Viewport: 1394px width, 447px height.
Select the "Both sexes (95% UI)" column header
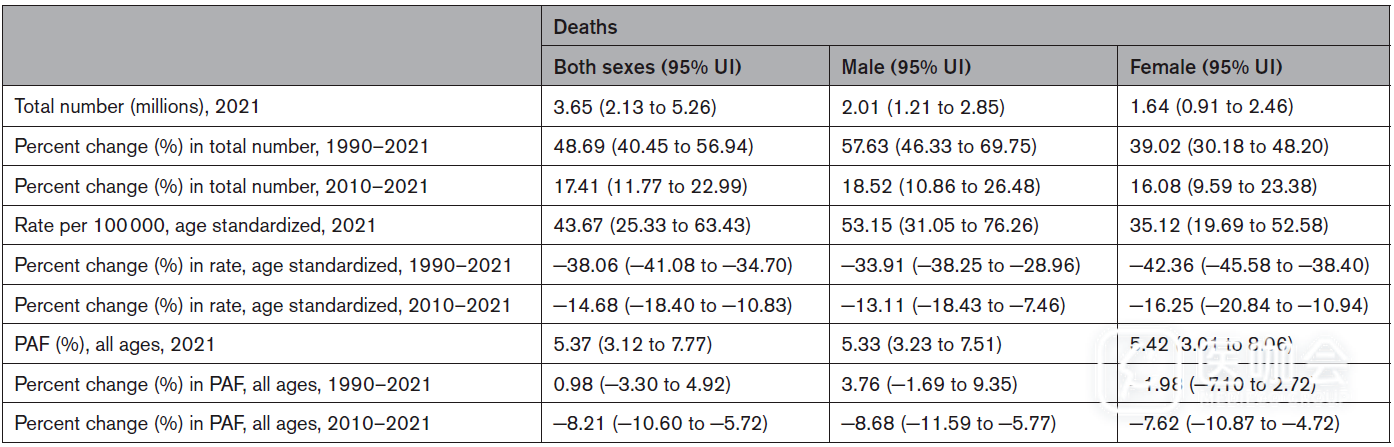pos(647,68)
